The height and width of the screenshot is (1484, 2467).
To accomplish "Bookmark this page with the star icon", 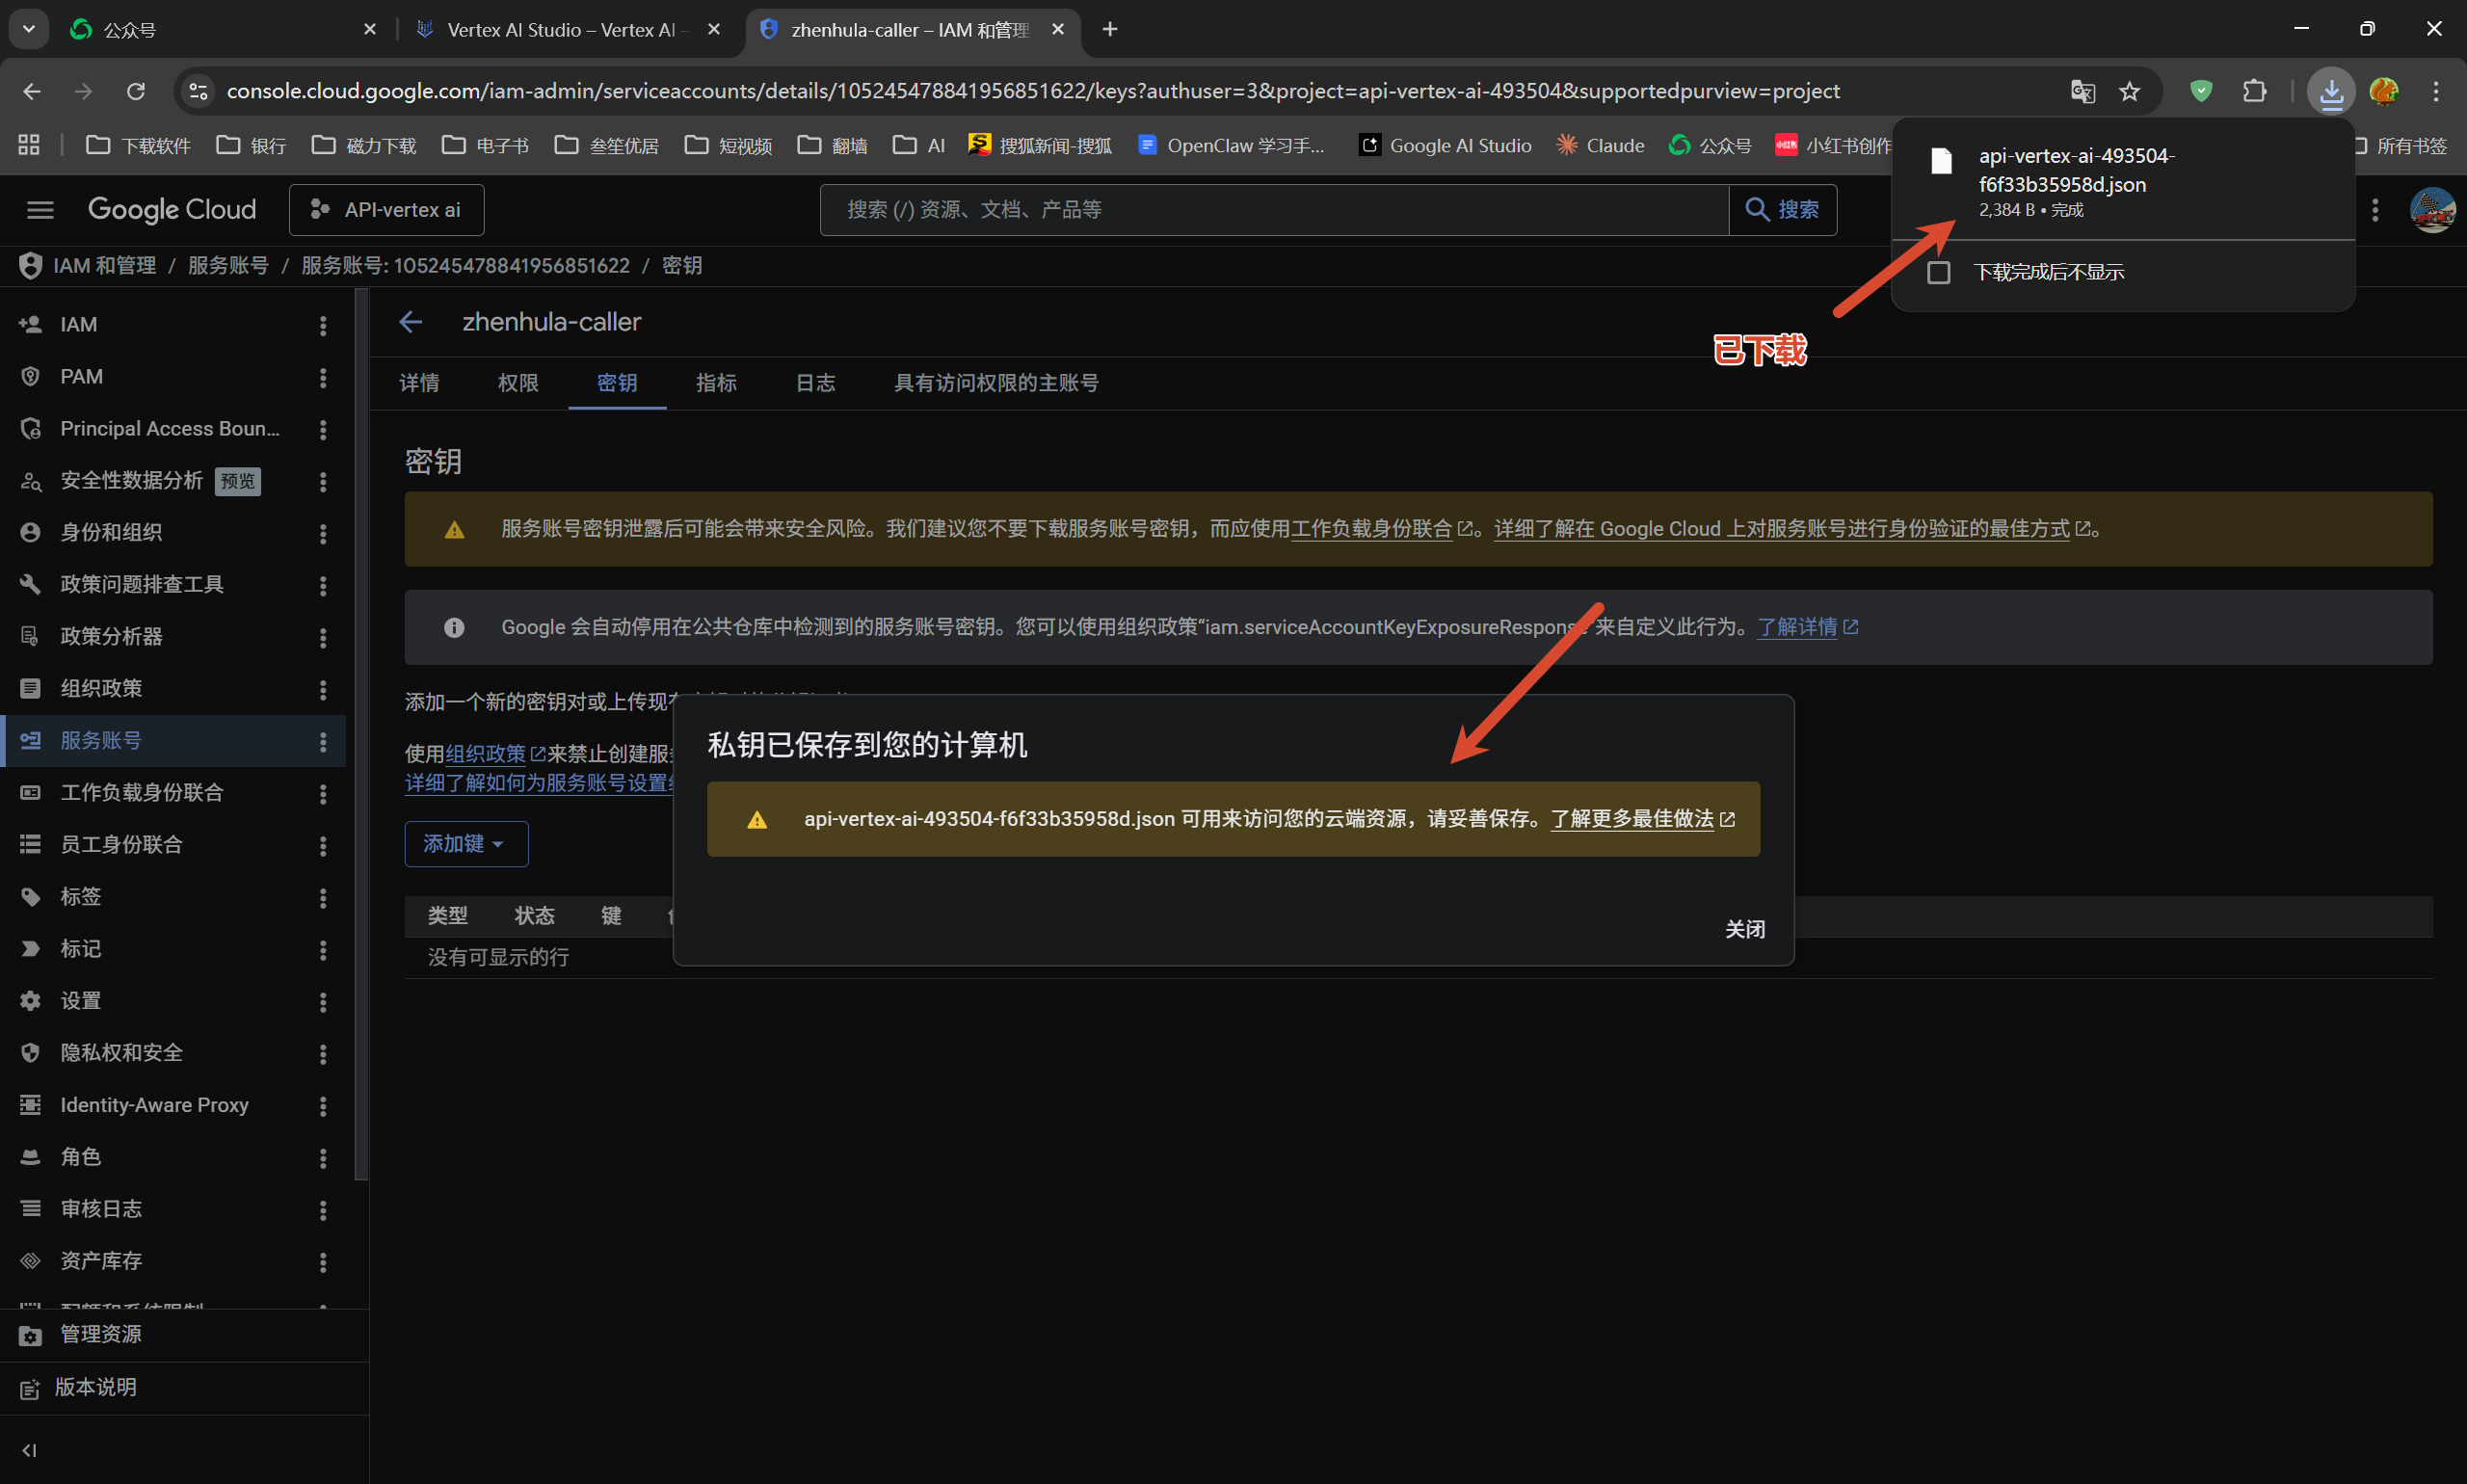I will tap(2129, 91).
